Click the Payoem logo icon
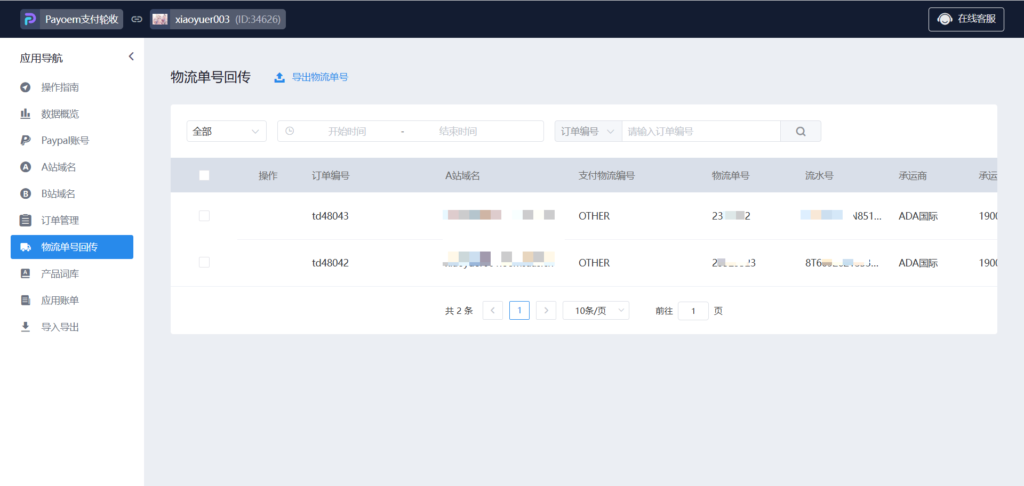The height and width of the screenshot is (486, 1024). pos(29,19)
